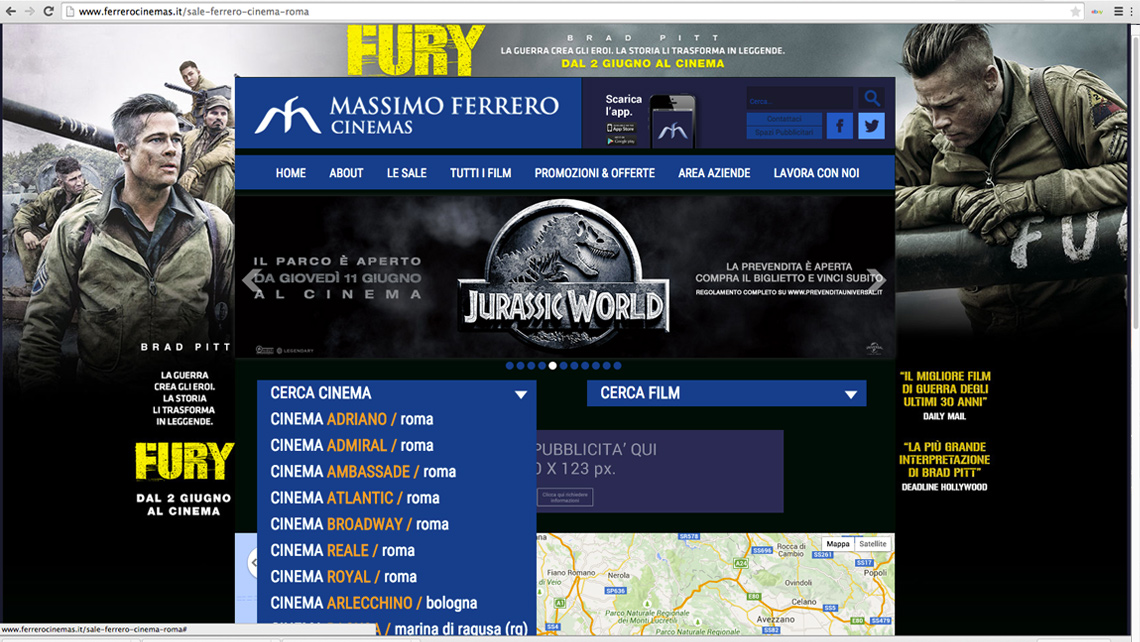Viewport: 1140px width, 642px height.
Task: Click the browser forward arrow
Action: pos(30,12)
